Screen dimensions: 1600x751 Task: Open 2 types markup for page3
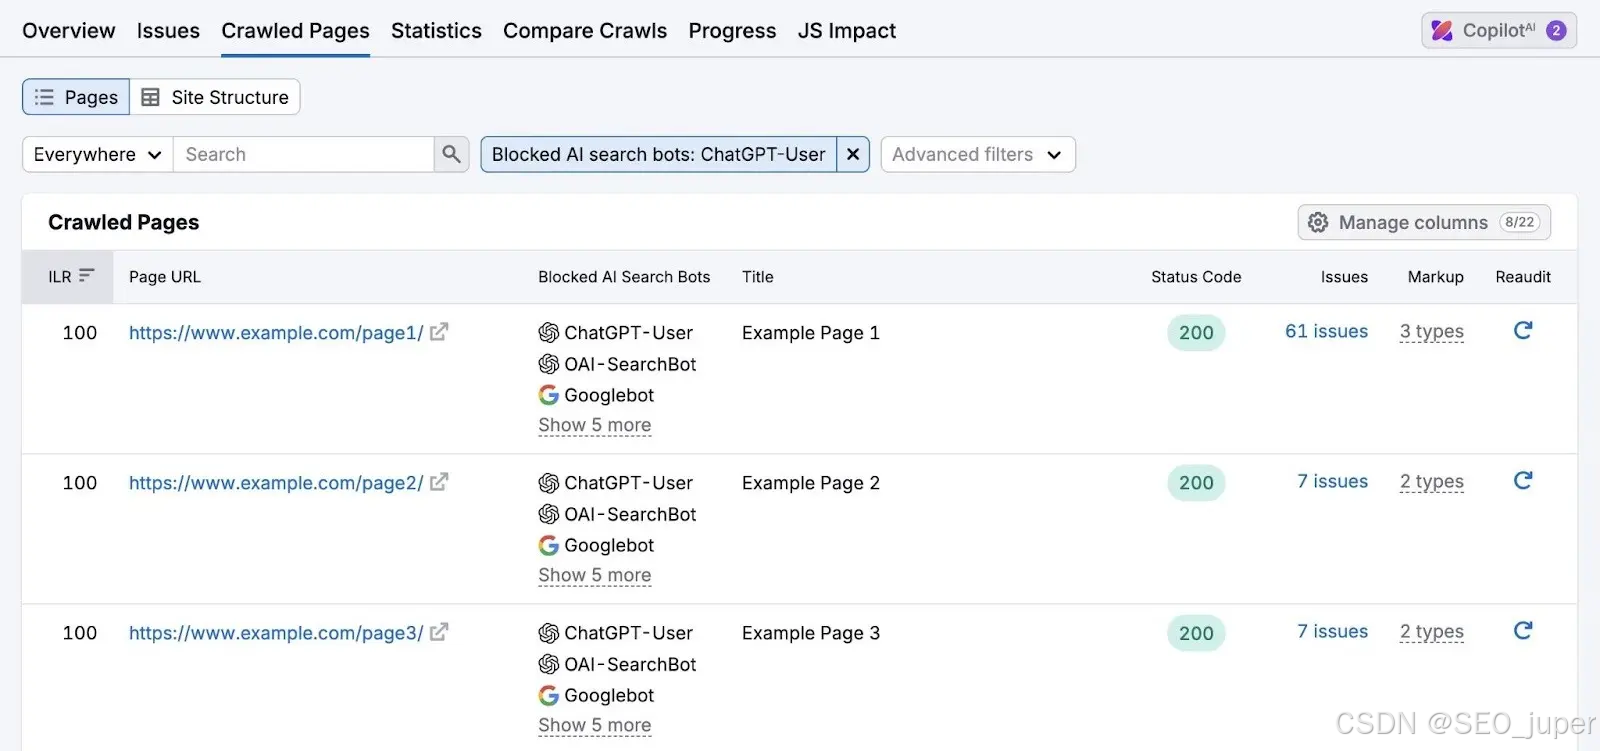(x=1432, y=632)
